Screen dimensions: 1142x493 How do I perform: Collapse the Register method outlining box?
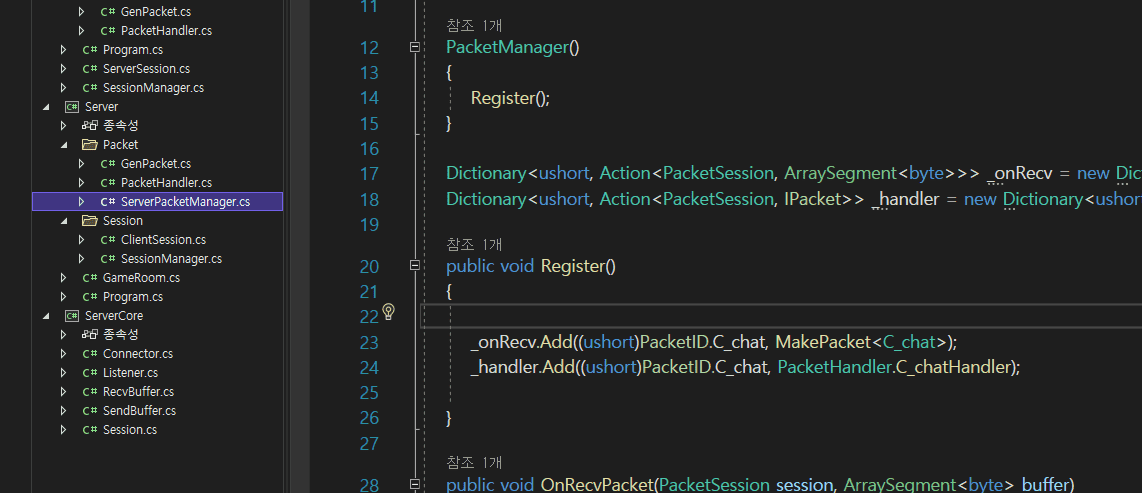point(414,266)
